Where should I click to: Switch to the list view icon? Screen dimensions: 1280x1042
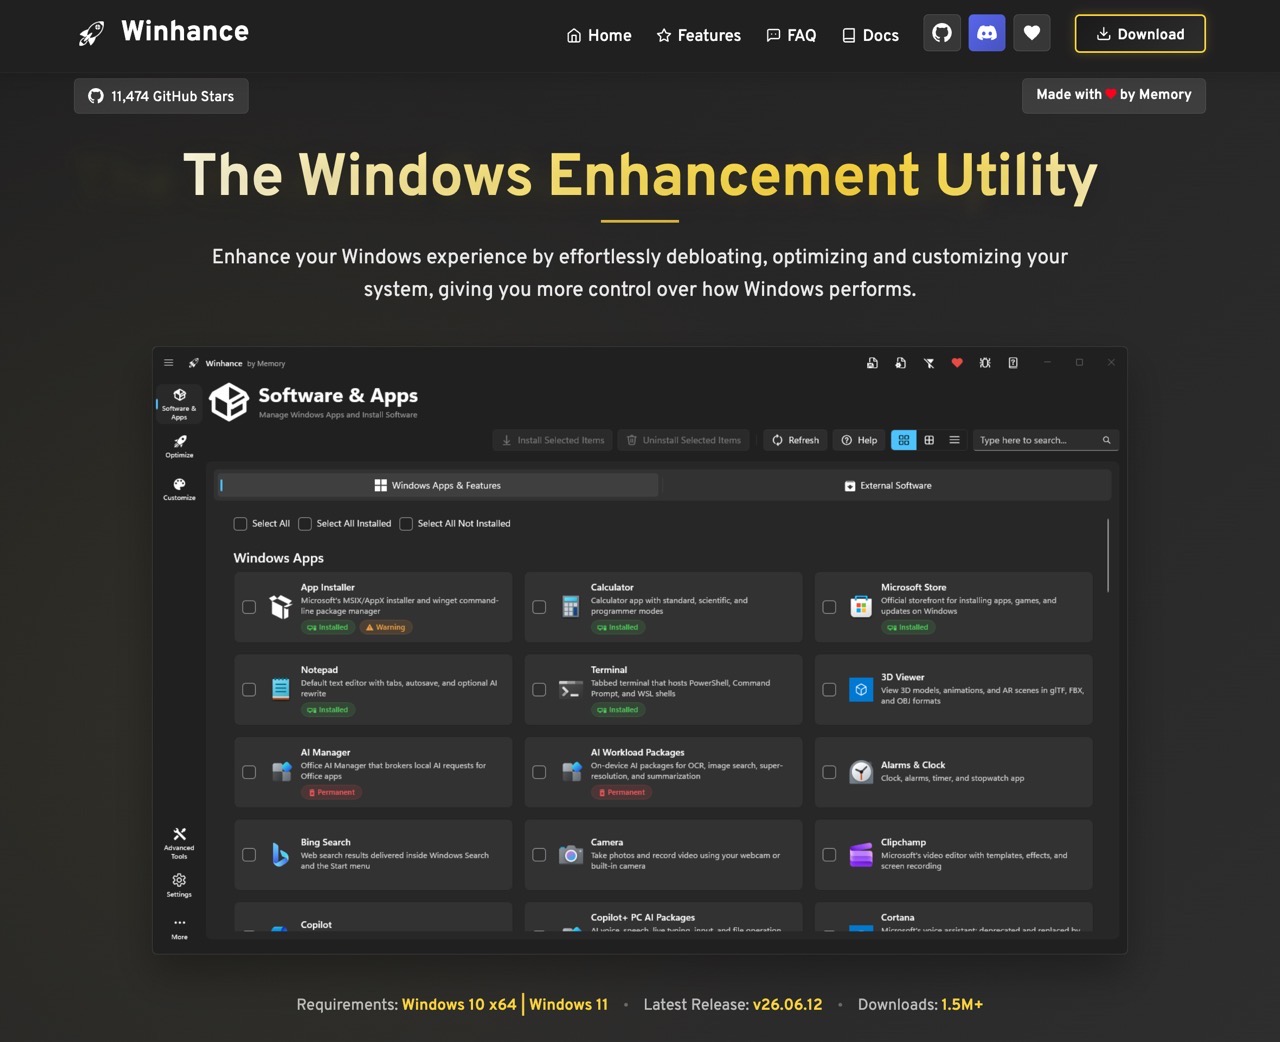(x=954, y=440)
